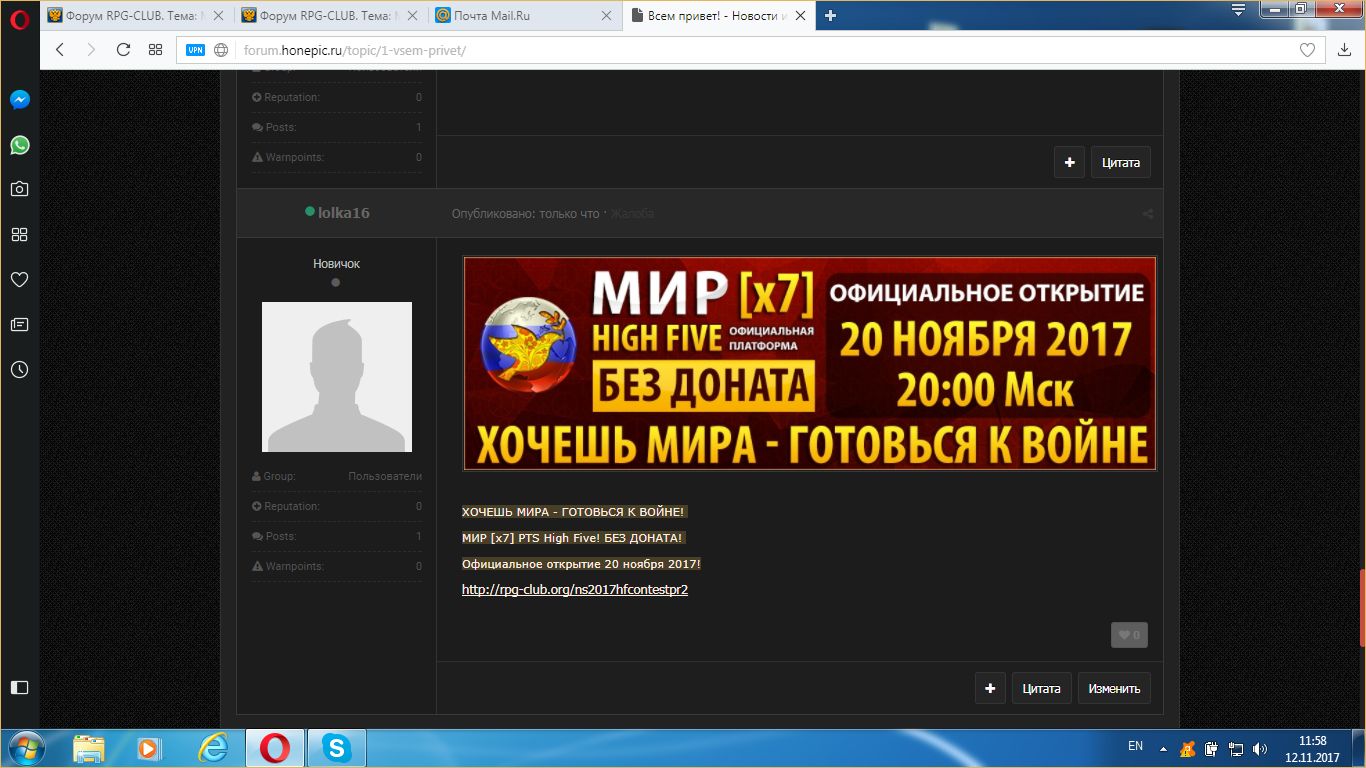The image size is (1366, 768).
Task: Click the Изменить button
Action: point(1114,688)
